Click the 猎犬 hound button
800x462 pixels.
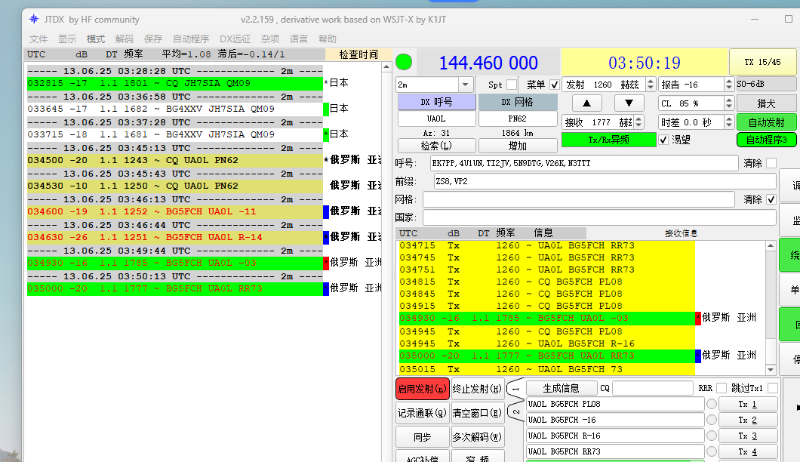(766, 104)
